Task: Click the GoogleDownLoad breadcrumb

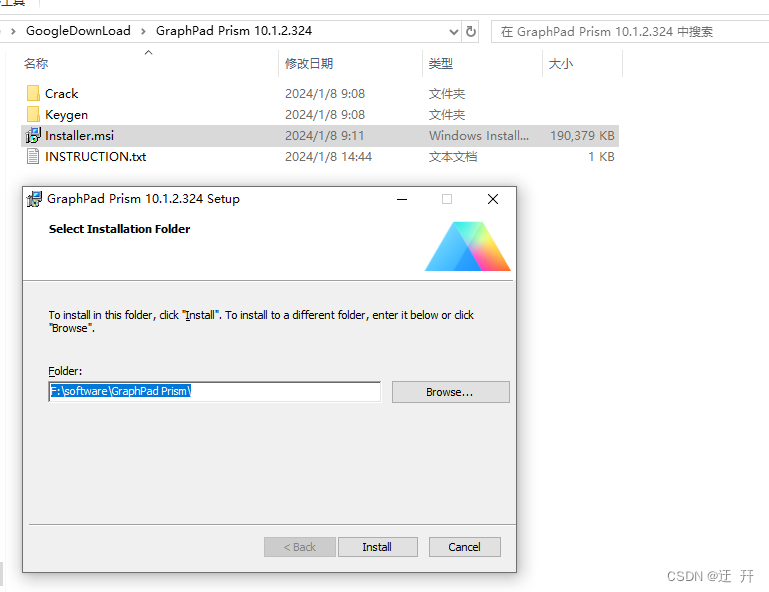Action: [78, 31]
